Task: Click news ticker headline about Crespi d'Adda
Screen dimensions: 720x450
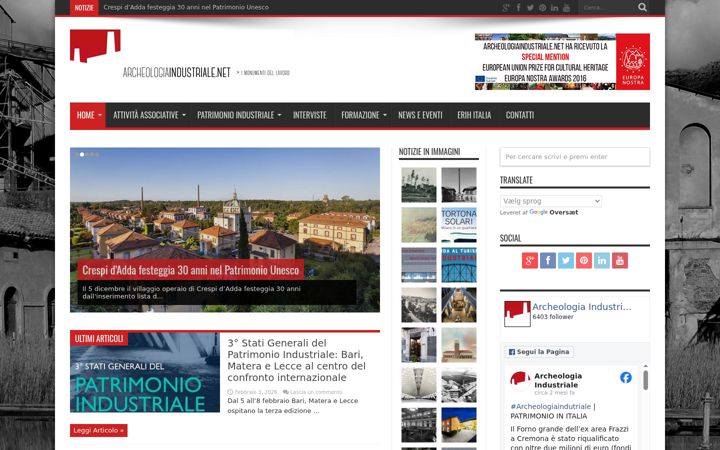Action: (x=186, y=7)
